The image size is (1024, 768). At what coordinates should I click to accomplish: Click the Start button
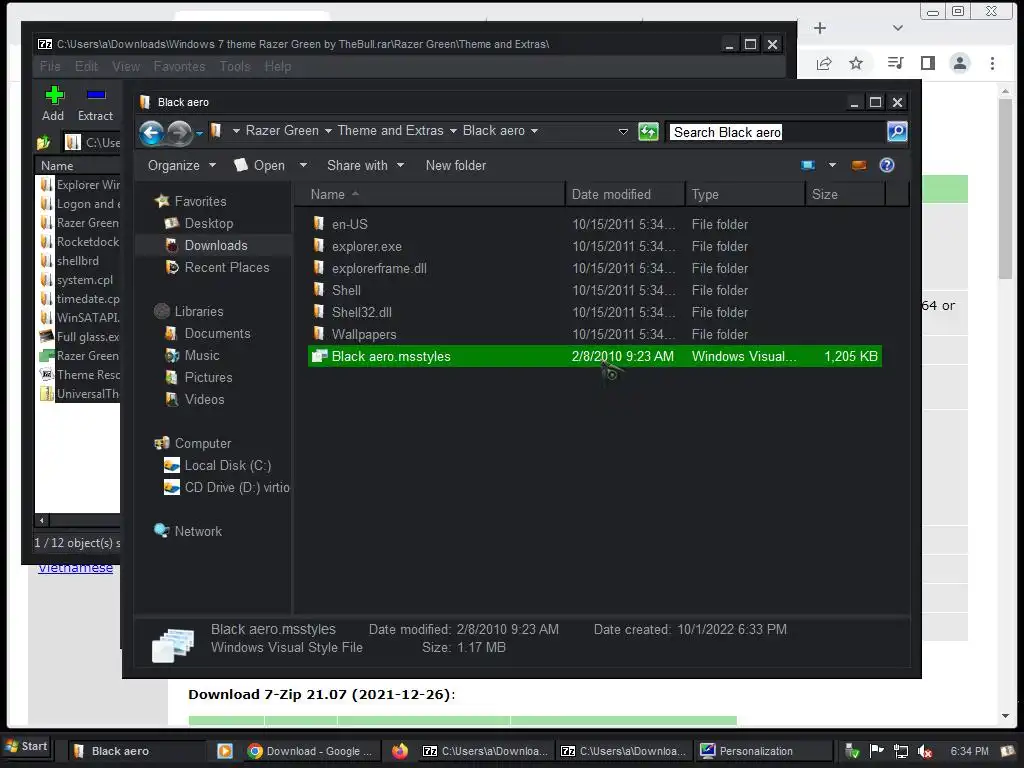click(27, 746)
